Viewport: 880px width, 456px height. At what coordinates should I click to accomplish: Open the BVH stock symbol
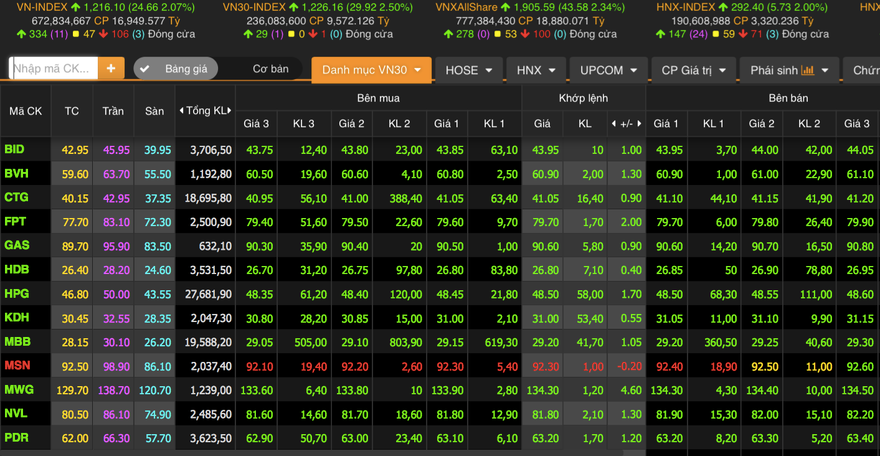pos(16,173)
